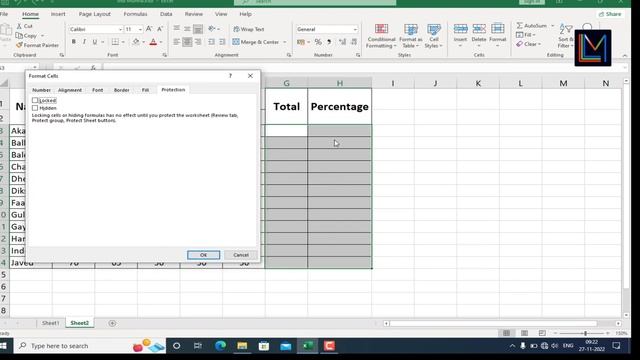Click Copy in Clipboard group

pyautogui.click(x=27, y=36)
